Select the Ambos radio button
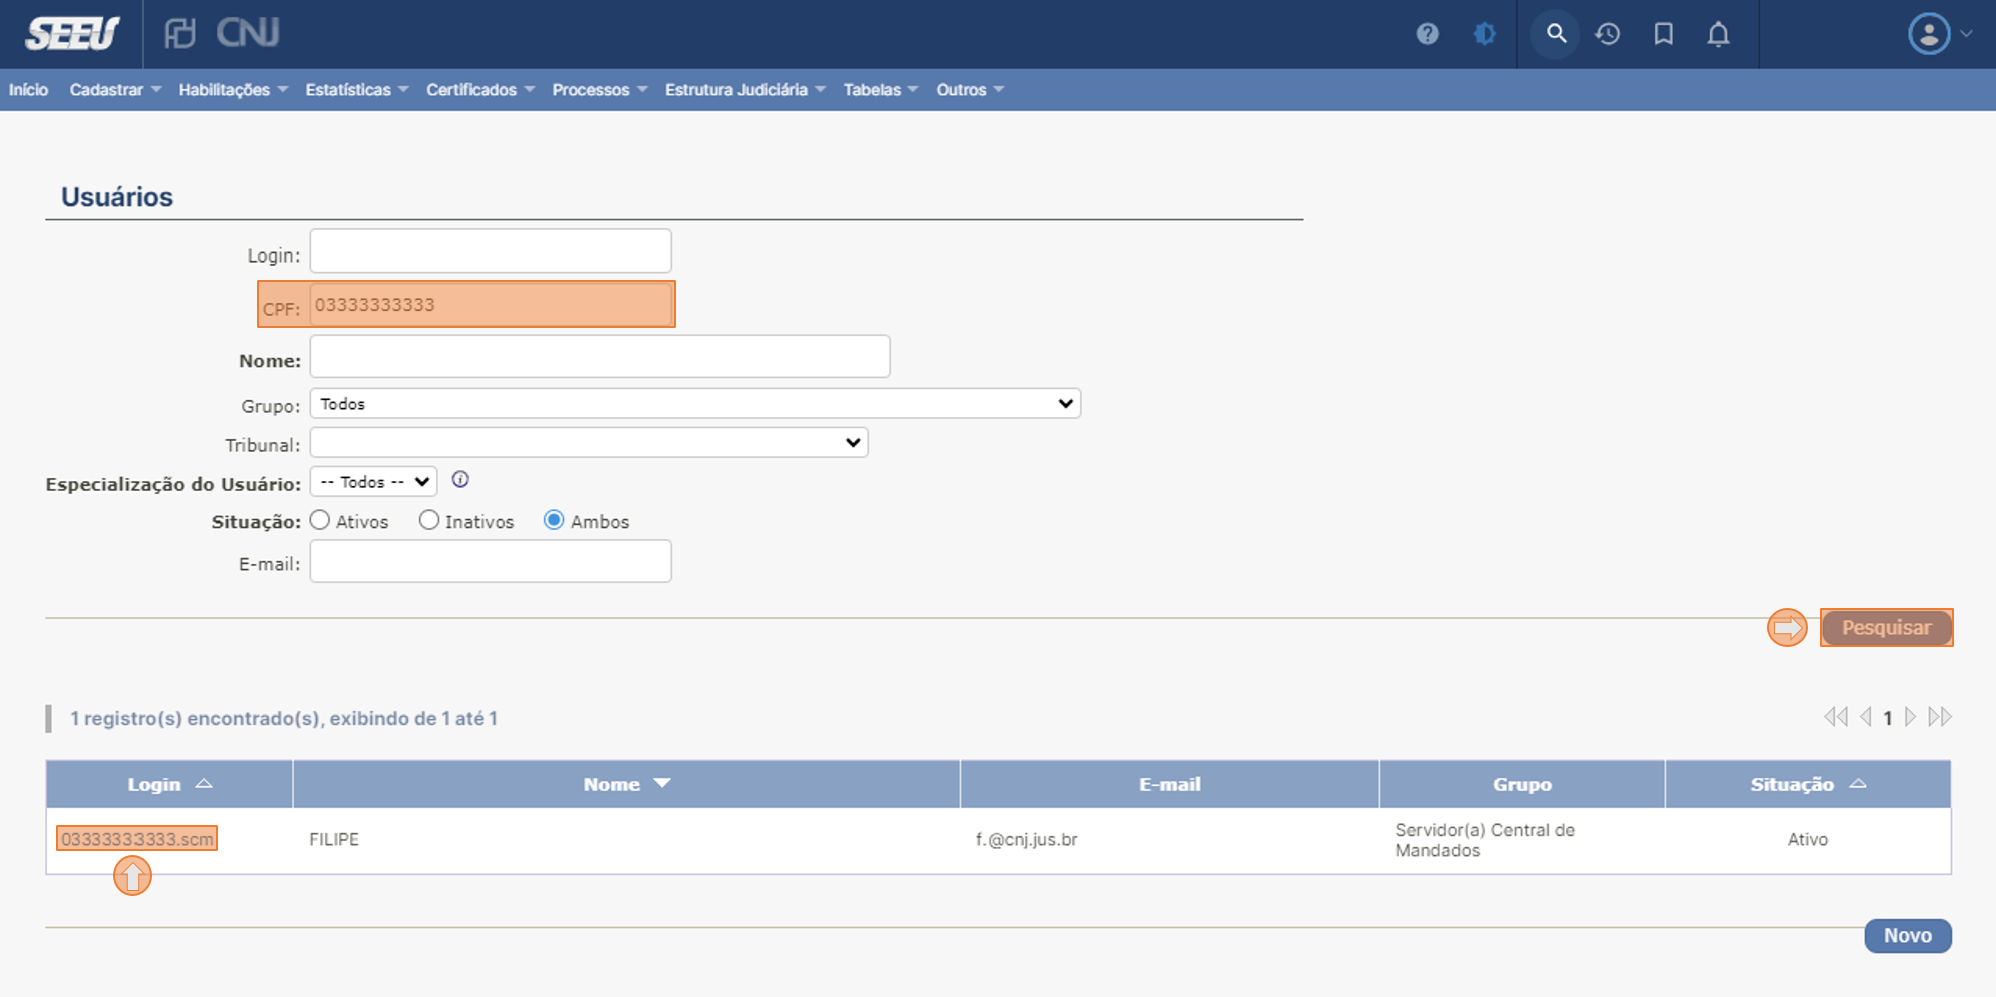The image size is (1996, 997). click(554, 520)
